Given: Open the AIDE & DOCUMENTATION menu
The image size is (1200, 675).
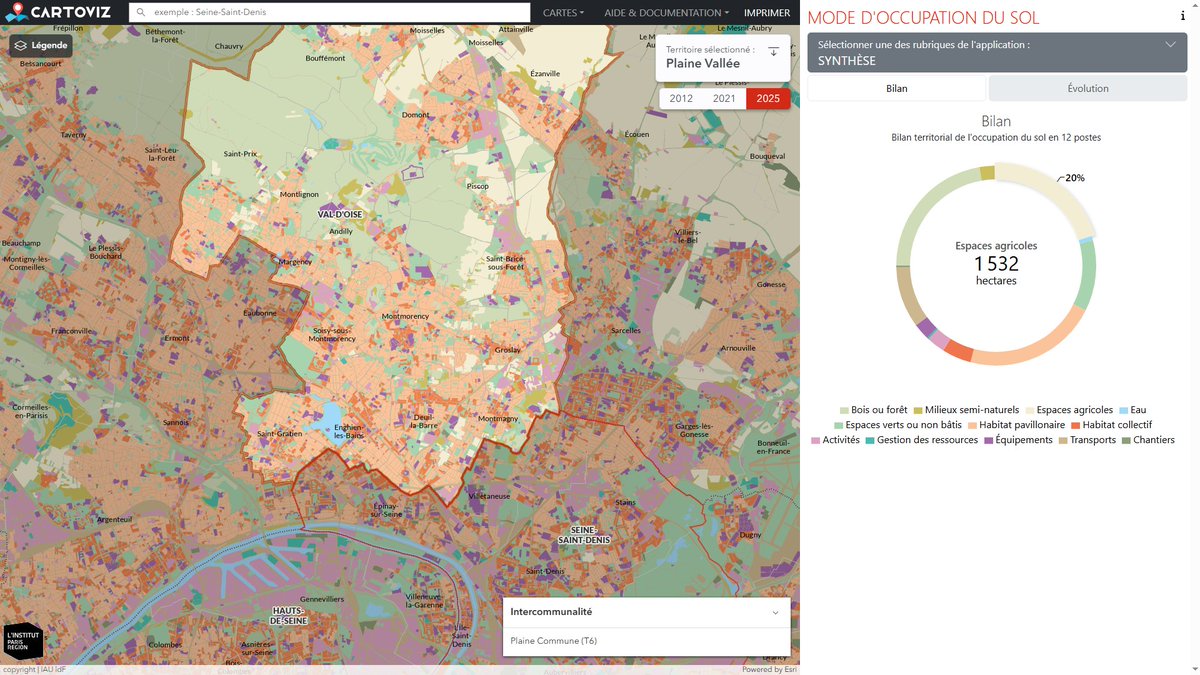Looking at the screenshot, I should coord(666,13).
